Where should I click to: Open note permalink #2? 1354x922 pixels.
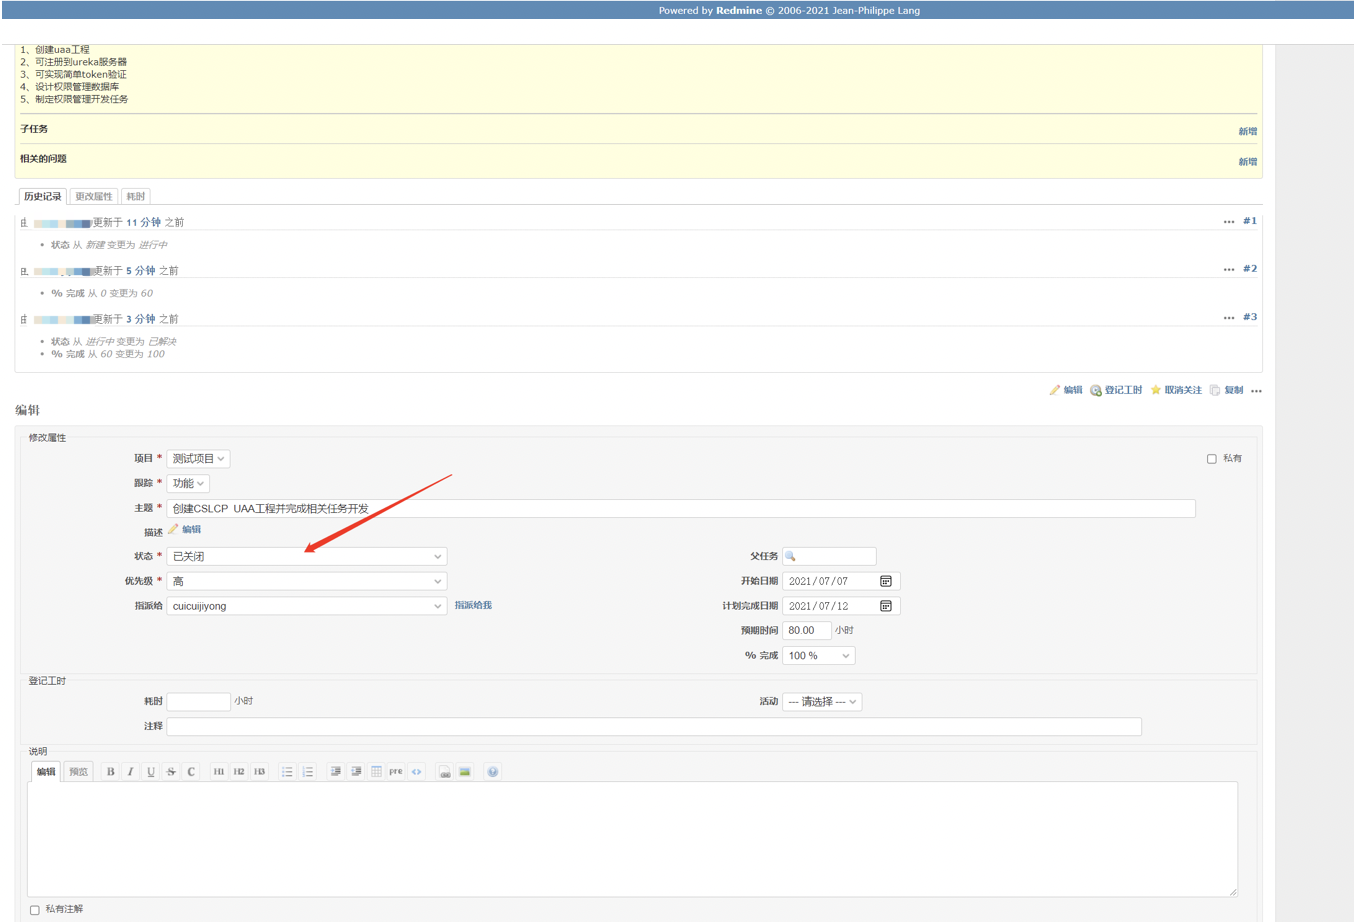click(1250, 269)
